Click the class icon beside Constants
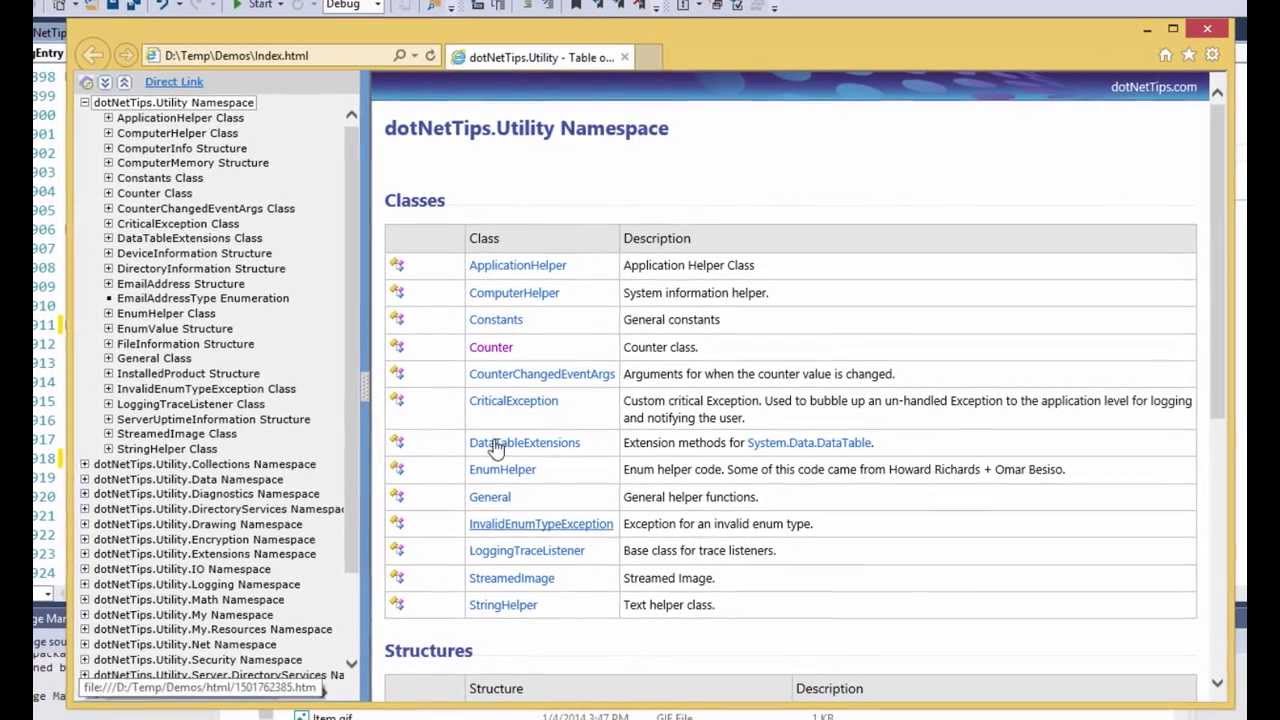 (397, 319)
